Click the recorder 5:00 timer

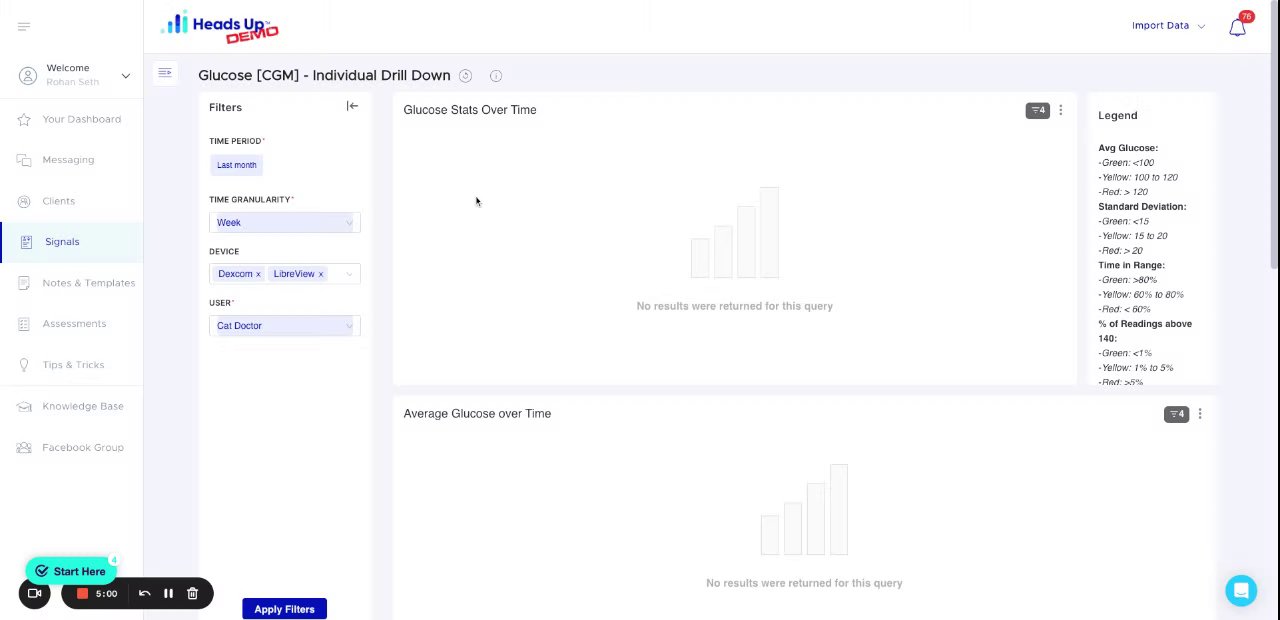[106, 594]
